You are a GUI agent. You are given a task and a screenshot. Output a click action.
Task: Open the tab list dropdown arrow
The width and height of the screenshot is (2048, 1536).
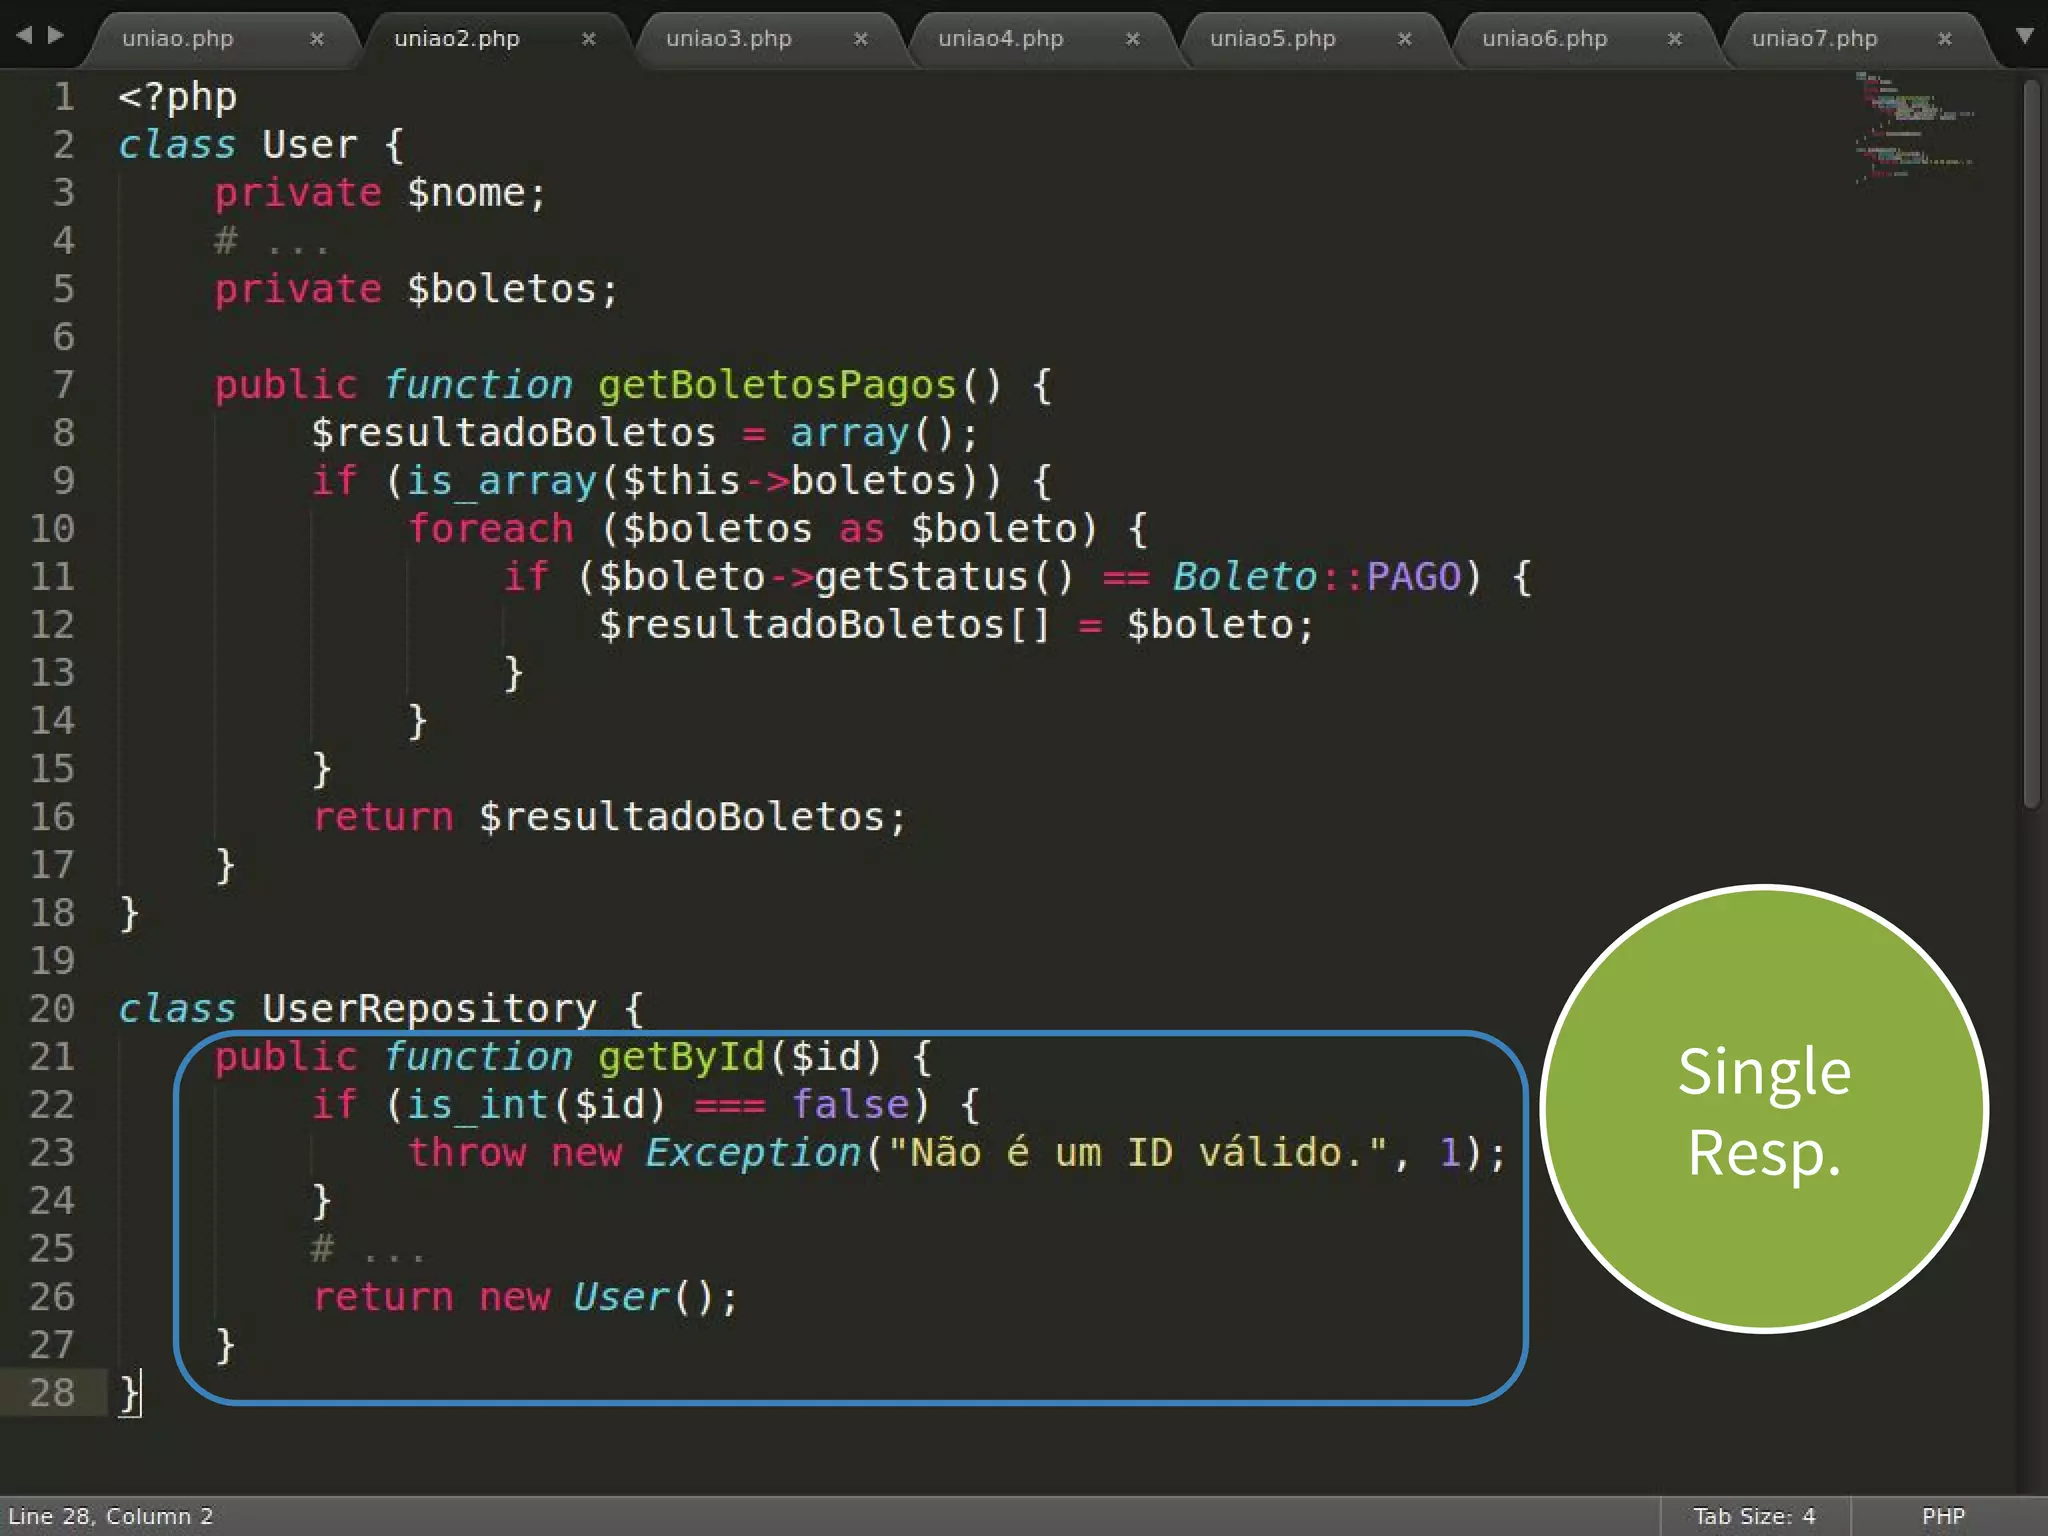(2024, 36)
